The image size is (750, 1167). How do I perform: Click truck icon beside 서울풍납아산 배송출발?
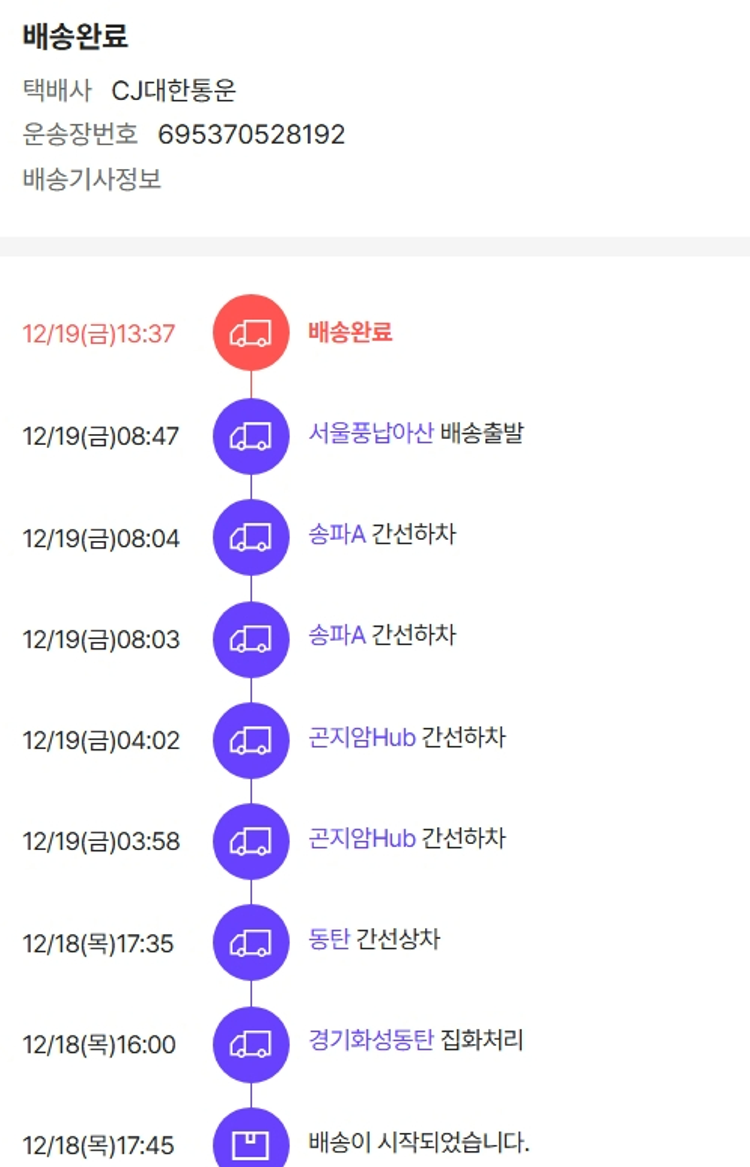click(x=251, y=436)
